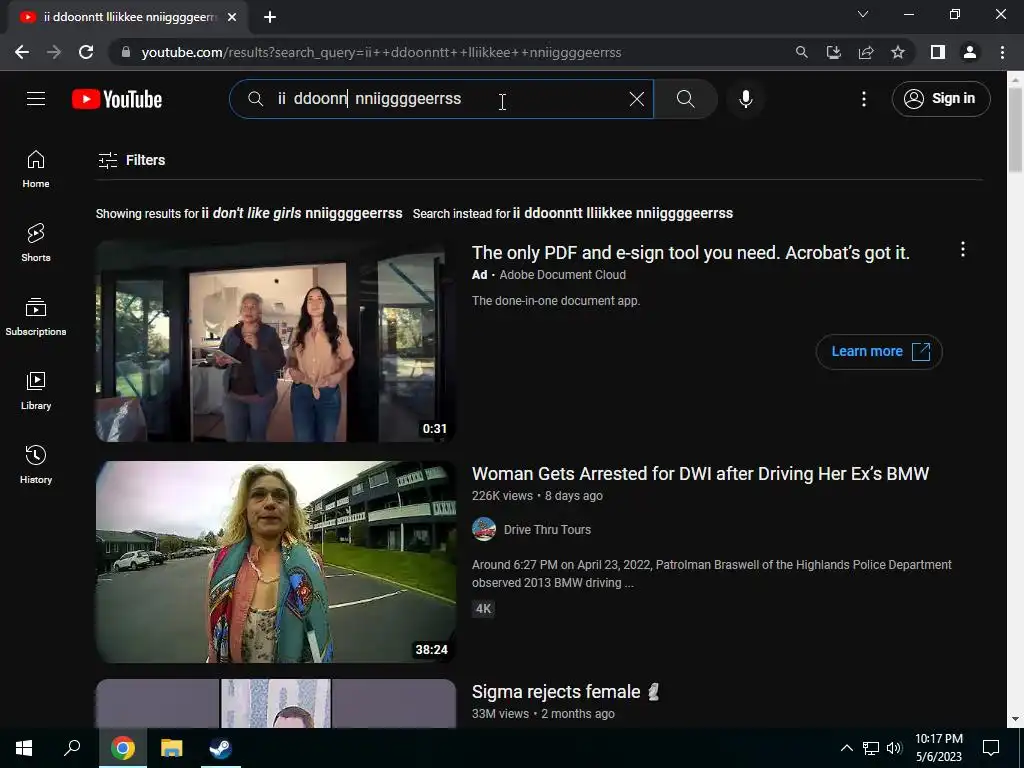
Task: Open the Windows Start menu
Action: (x=24, y=748)
